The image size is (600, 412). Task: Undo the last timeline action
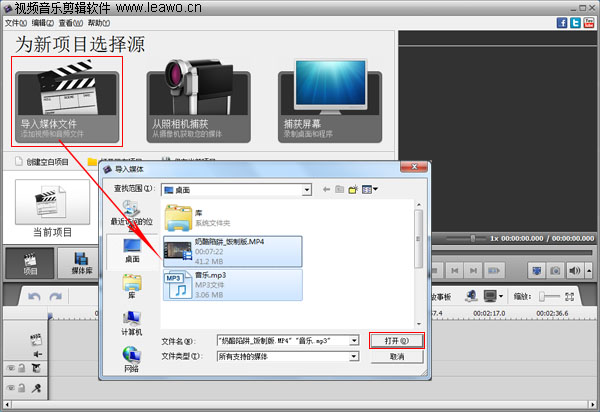34,296
